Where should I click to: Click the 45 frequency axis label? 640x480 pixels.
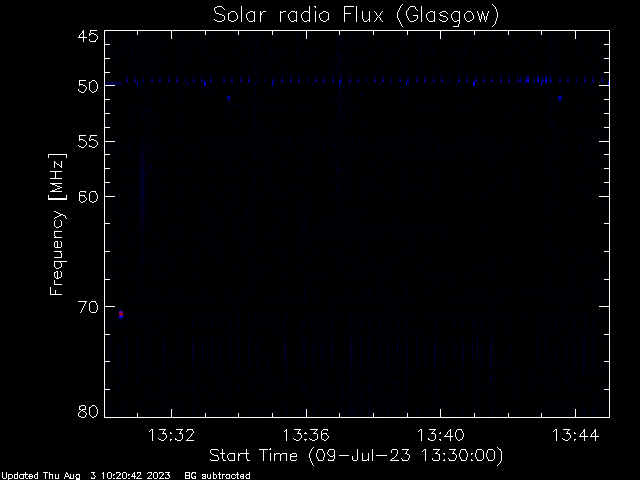[x=88, y=36]
